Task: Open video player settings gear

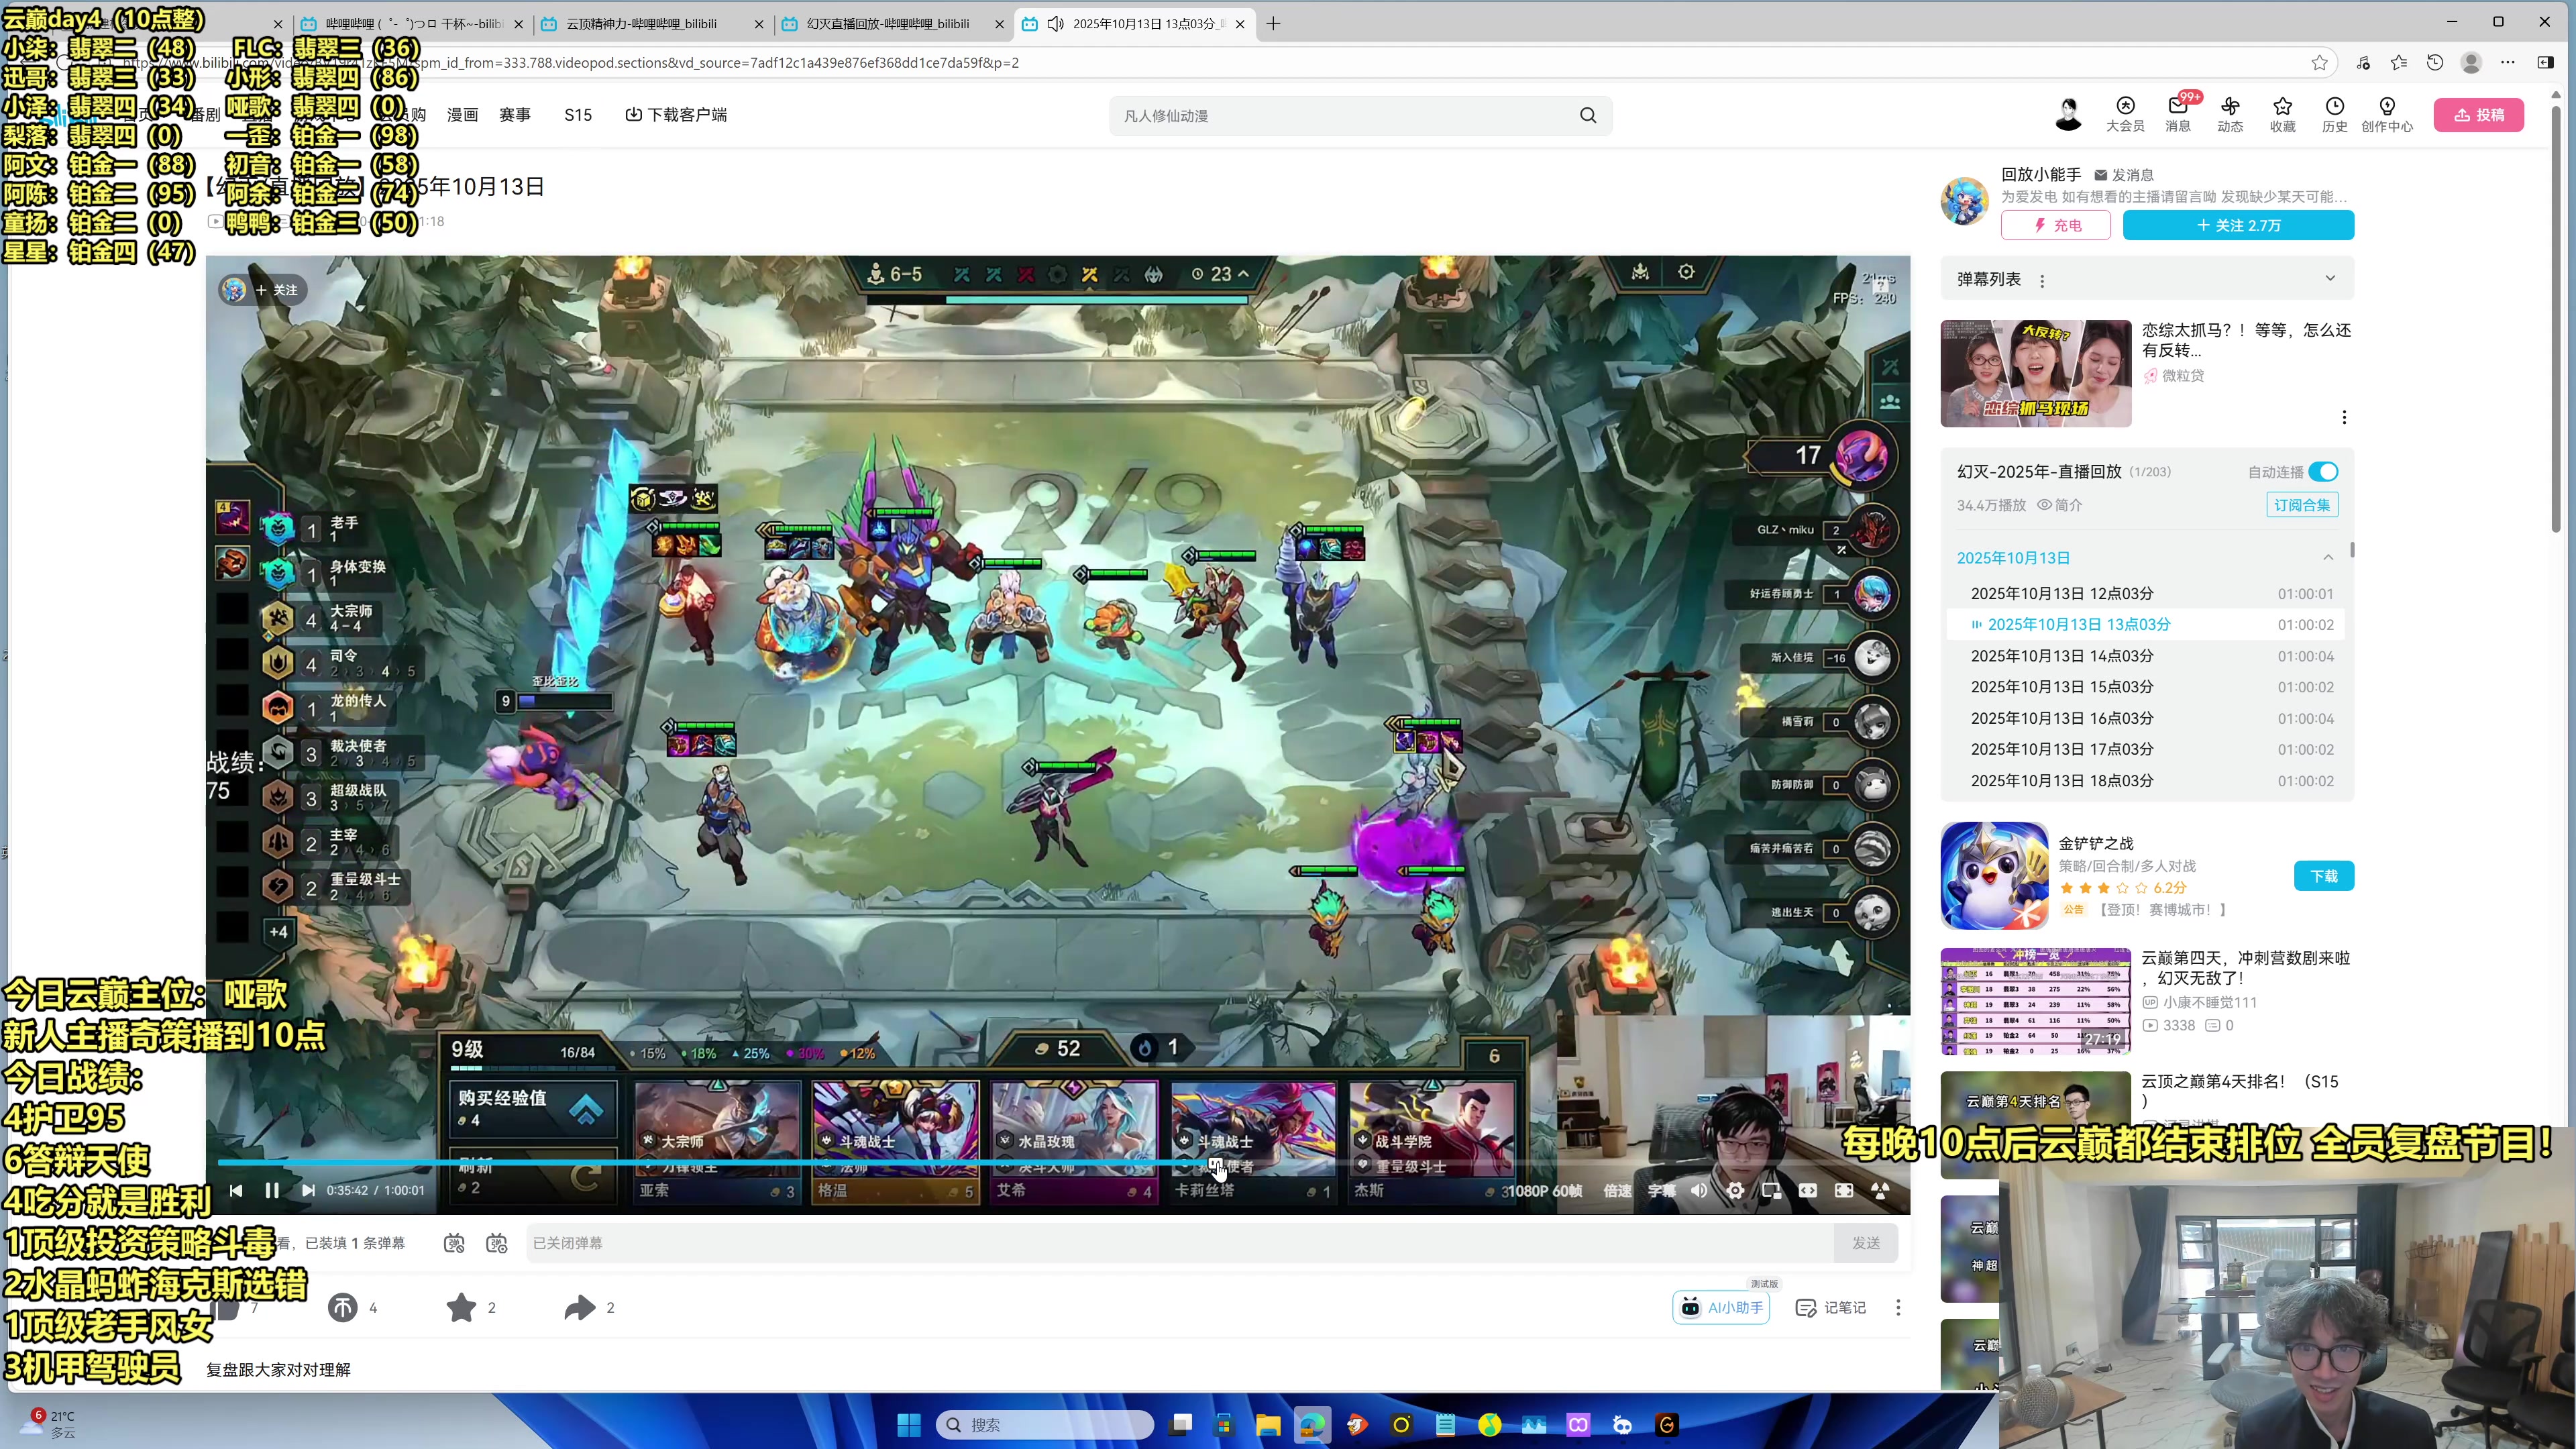Action: [1735, 1190]
